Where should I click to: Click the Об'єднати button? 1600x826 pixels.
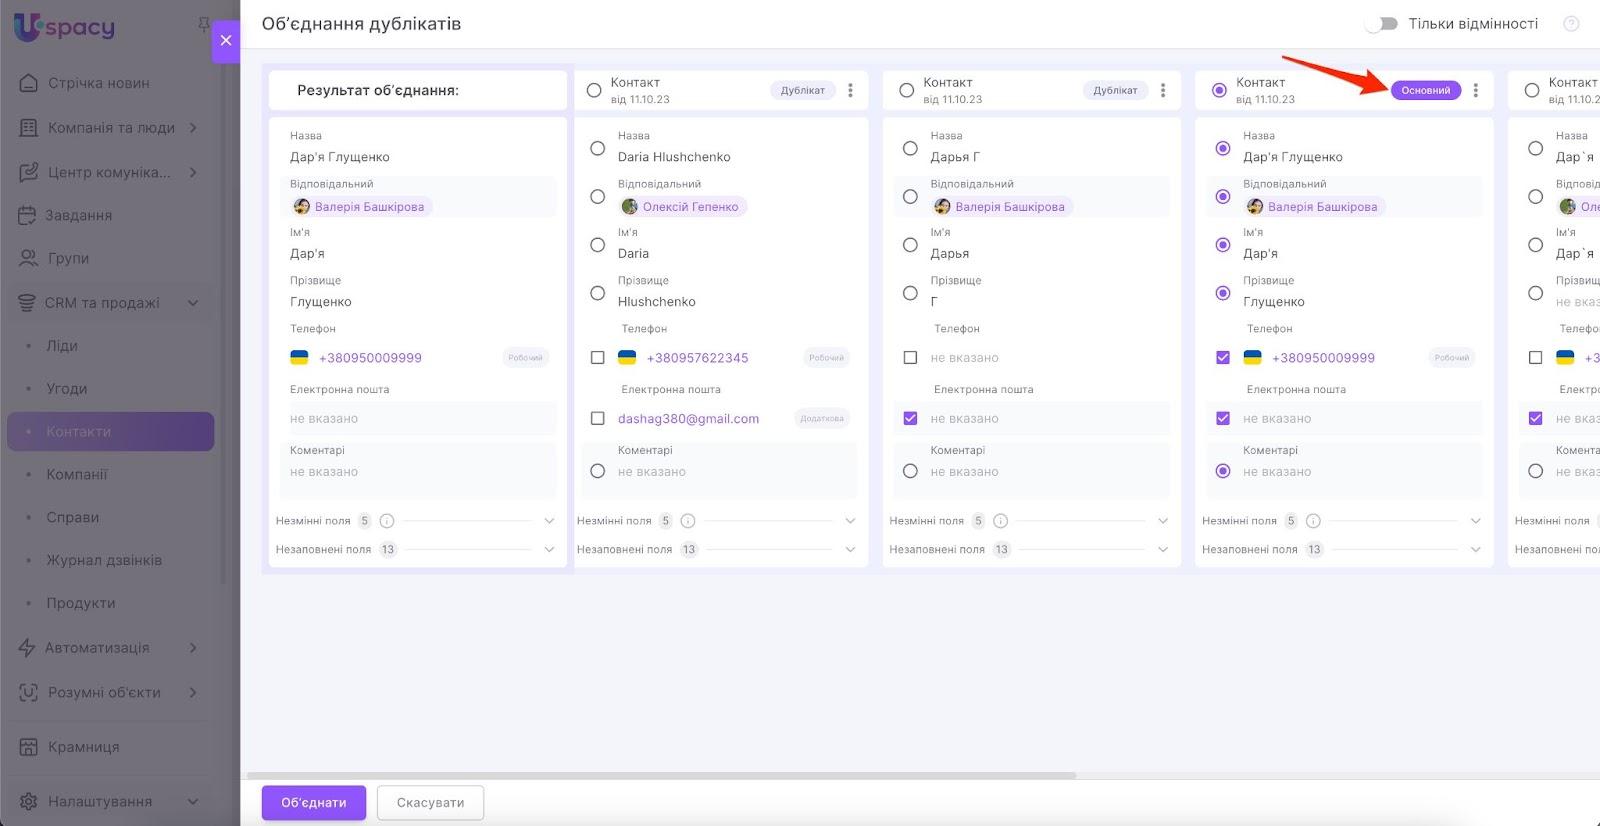[313, 803]
